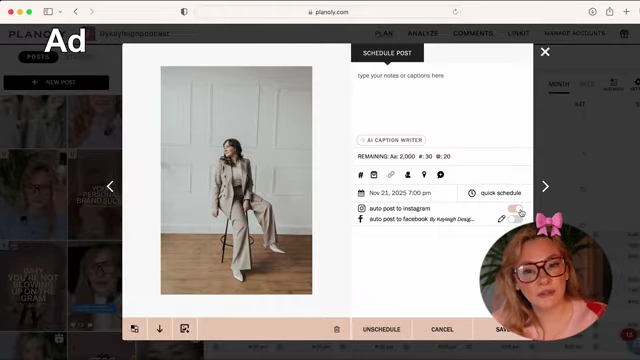Go back in Safari

[76, 12]
